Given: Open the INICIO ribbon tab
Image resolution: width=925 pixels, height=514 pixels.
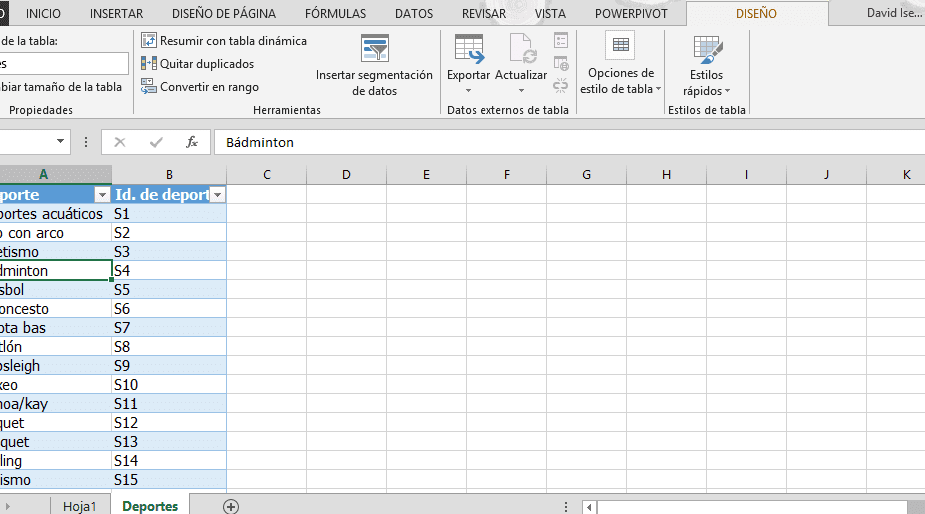Looking at the screenshot, I should point(43,13).
